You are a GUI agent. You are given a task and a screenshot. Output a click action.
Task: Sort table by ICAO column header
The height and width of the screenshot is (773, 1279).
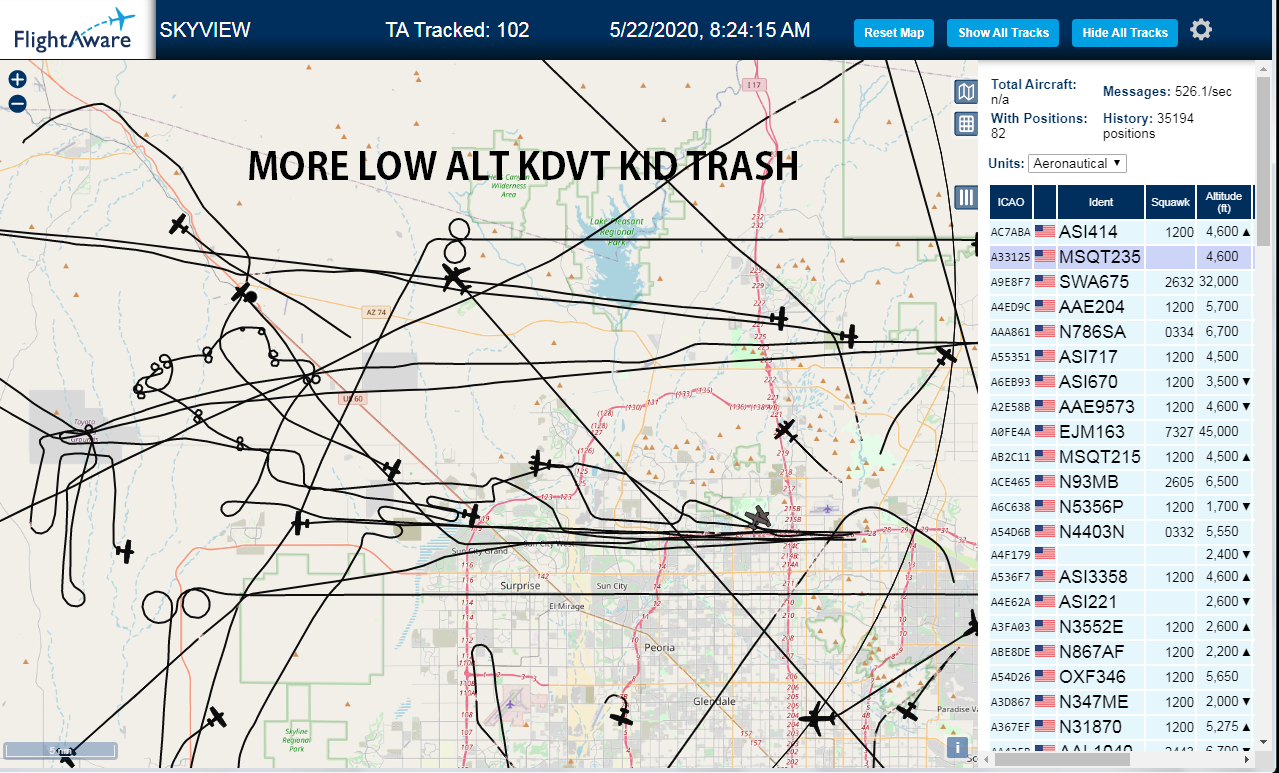tap(1011, 202)
